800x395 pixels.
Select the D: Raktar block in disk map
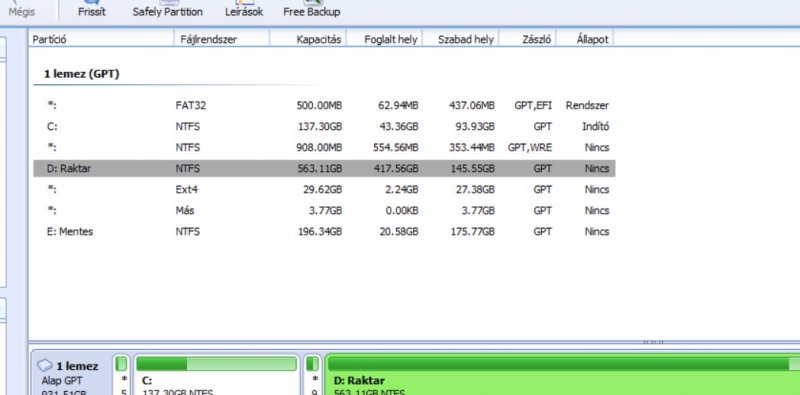562,375
